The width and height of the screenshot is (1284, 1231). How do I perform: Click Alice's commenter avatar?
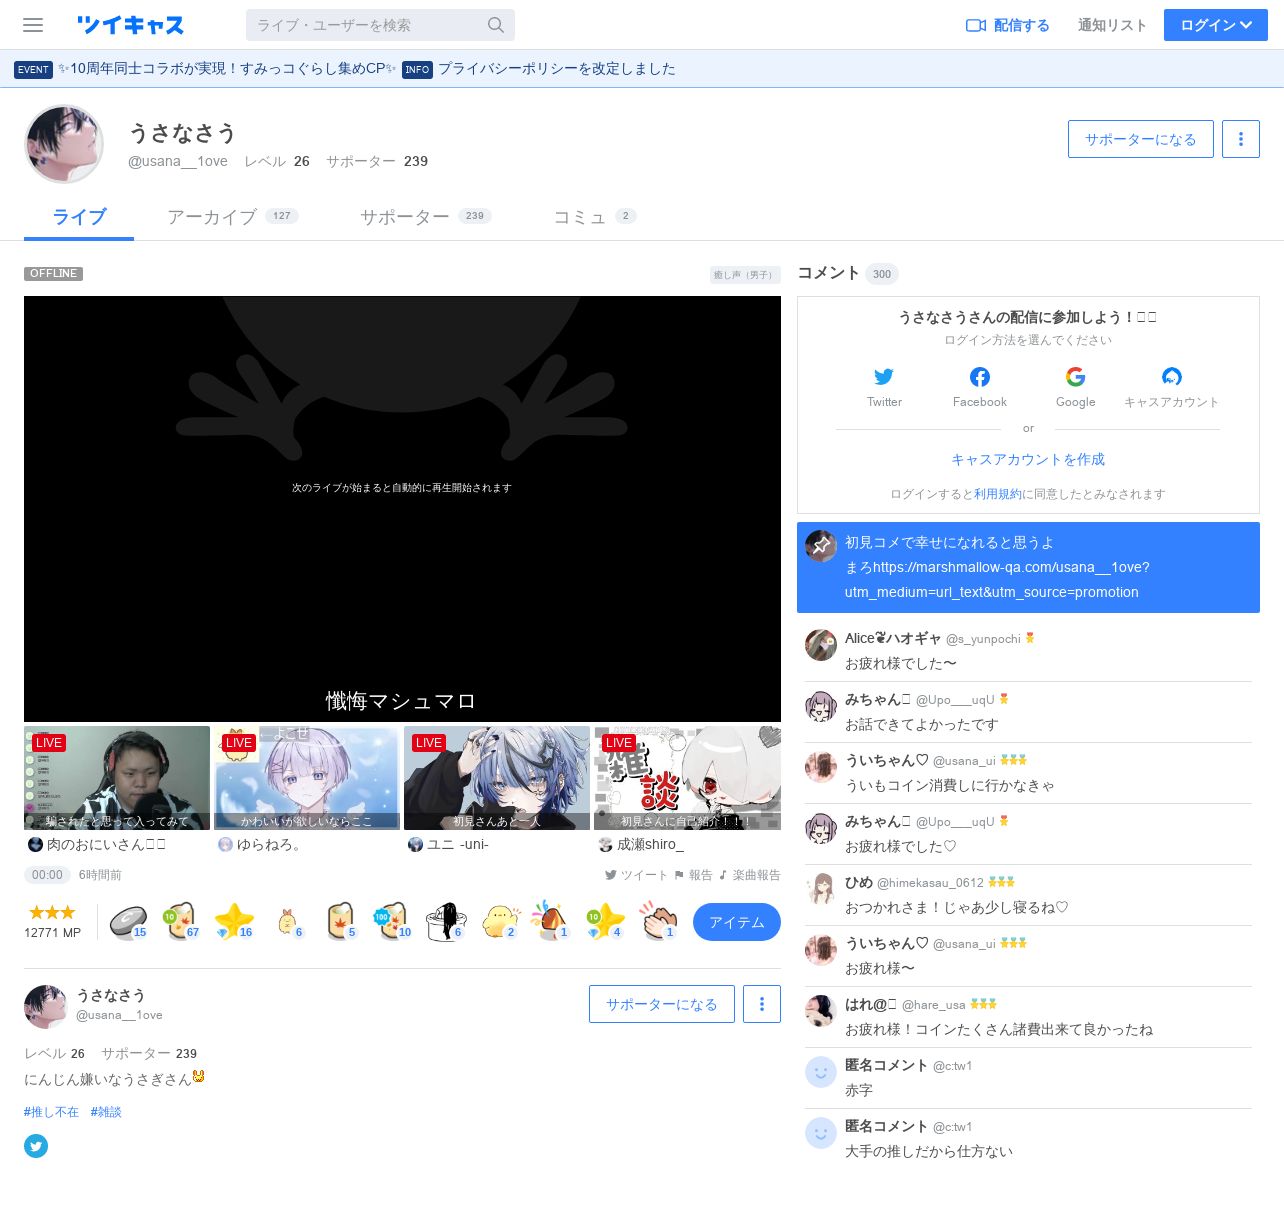821,645
